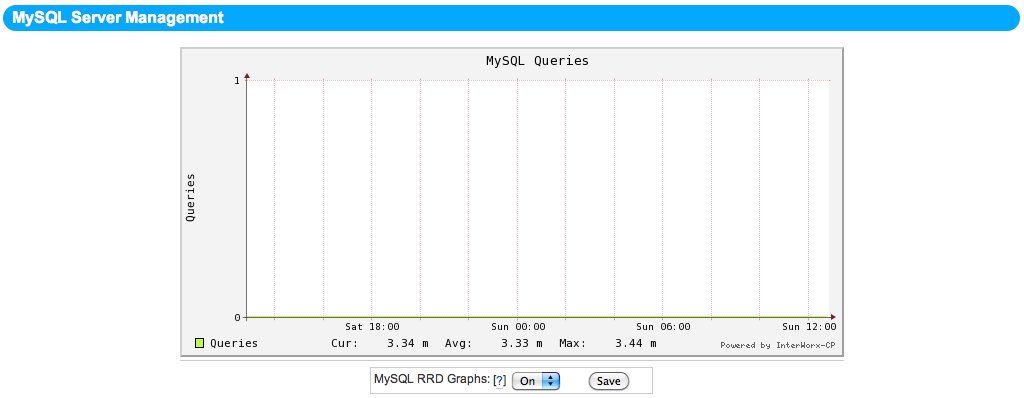Click the vertical Queries axis label
The image size is (1024, 398).
pyautogui.click(x=191, y=198)
